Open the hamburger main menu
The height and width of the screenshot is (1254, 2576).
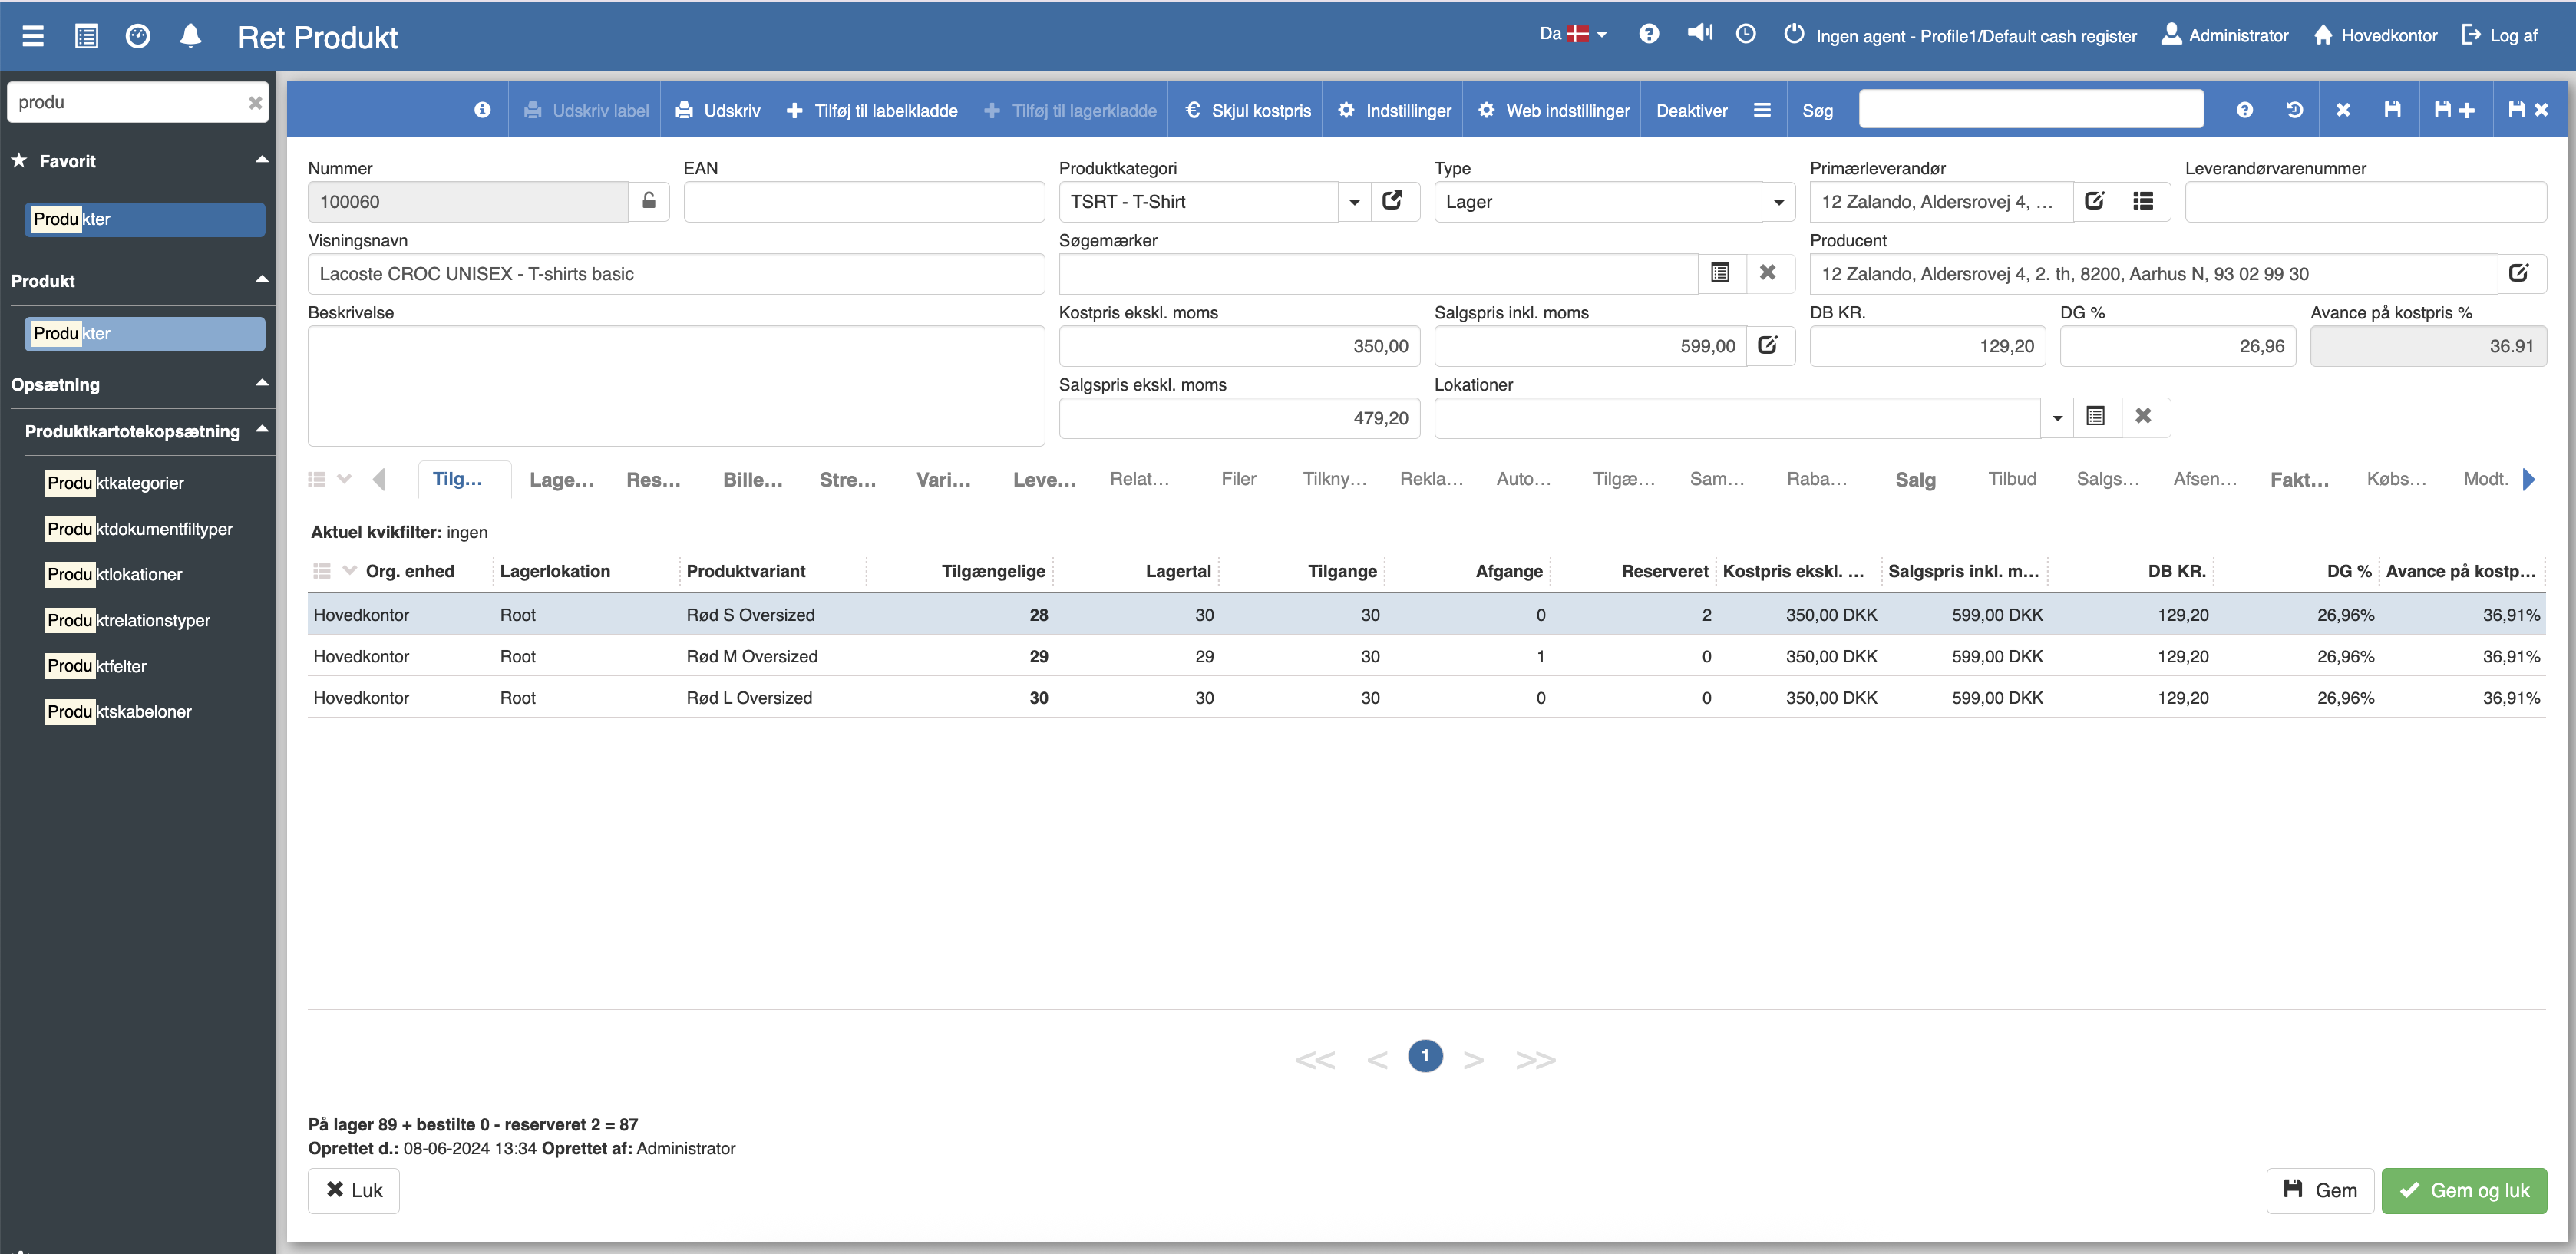pyautogui.click(x=33, y=36)
